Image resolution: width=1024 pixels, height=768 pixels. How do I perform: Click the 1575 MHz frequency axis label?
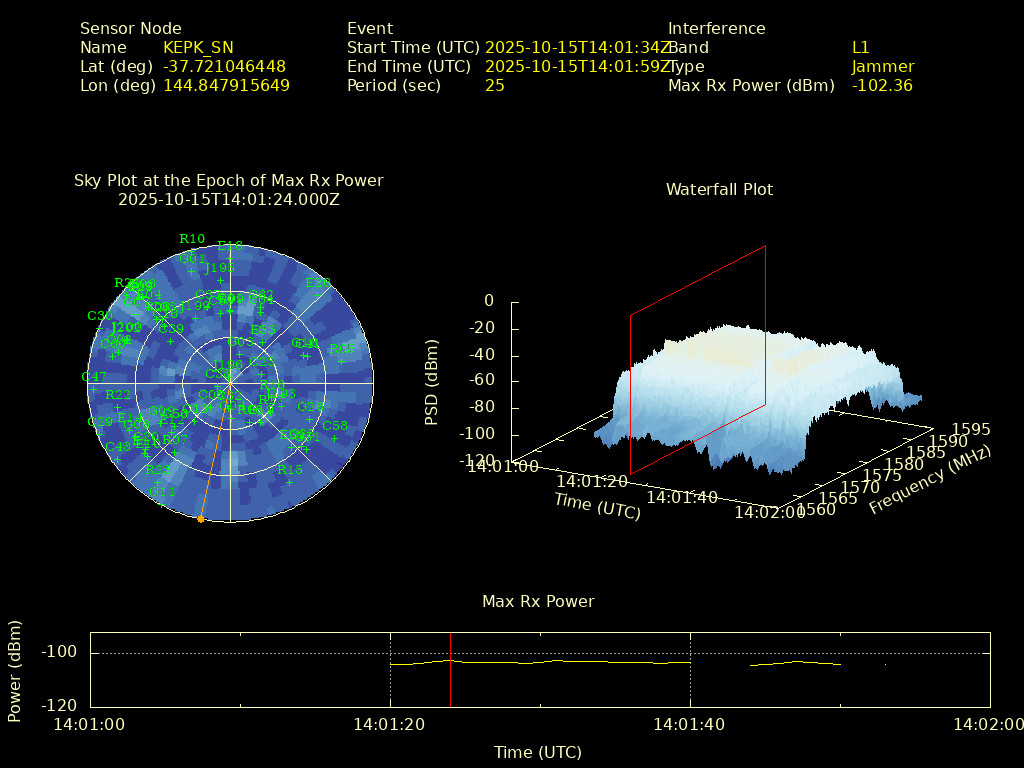[881, 475]
